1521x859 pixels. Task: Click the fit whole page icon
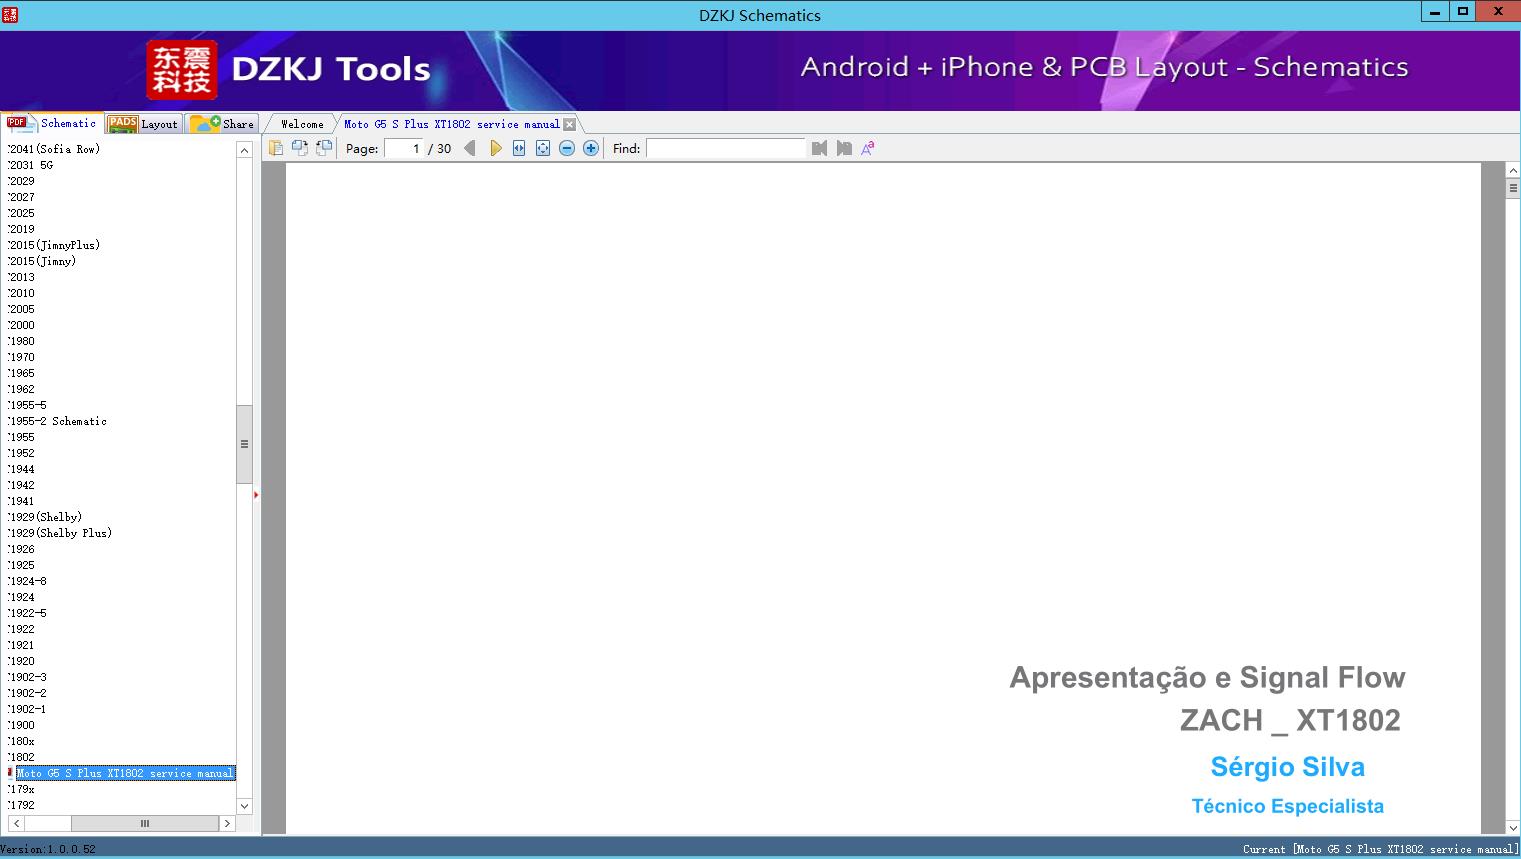click(x=543, y=148)
